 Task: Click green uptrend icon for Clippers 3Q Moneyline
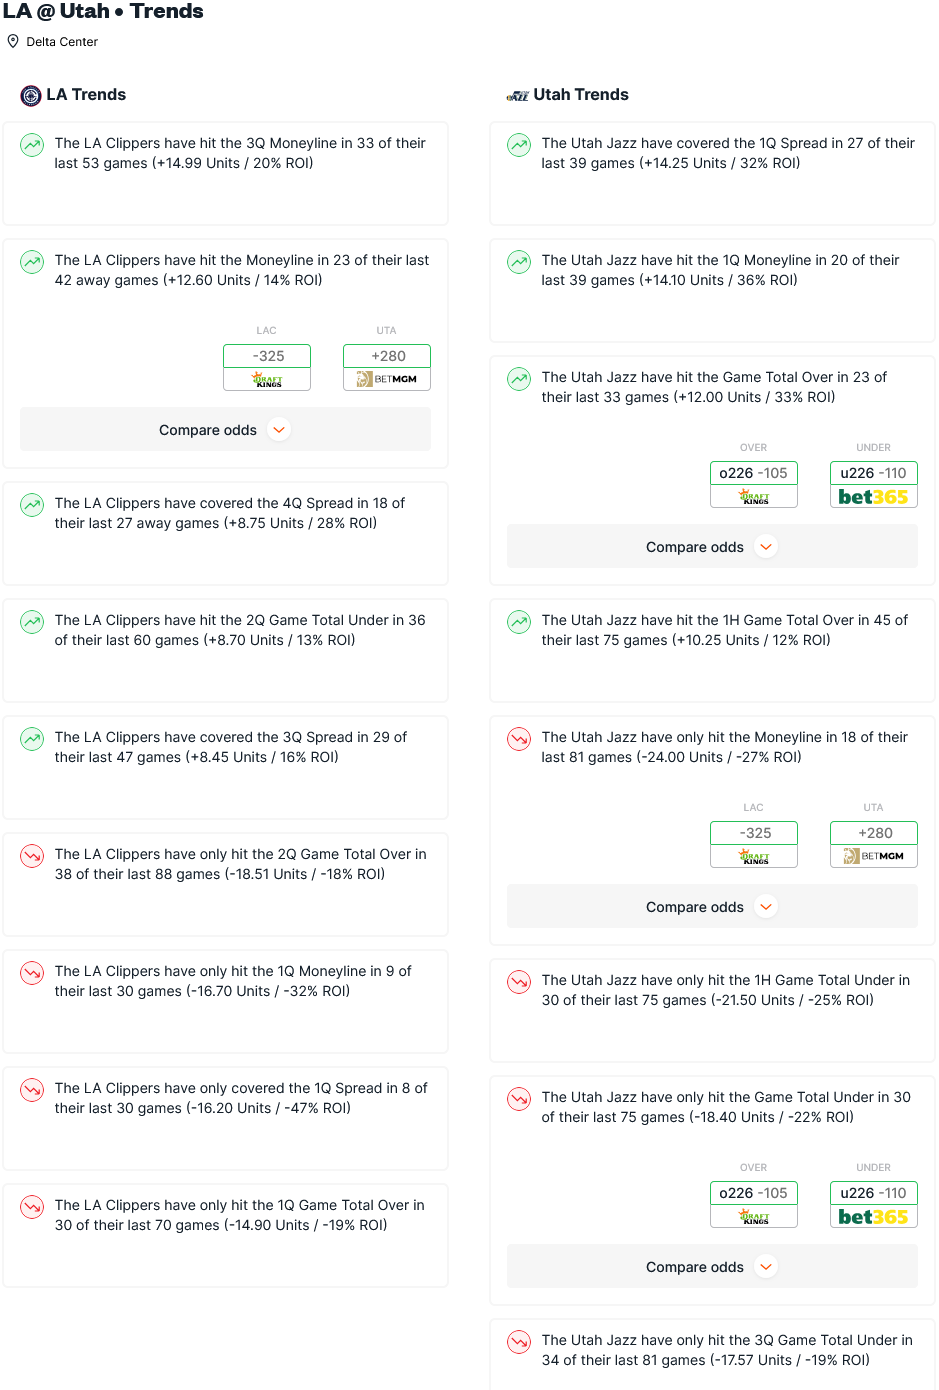[x=32, y=145]
